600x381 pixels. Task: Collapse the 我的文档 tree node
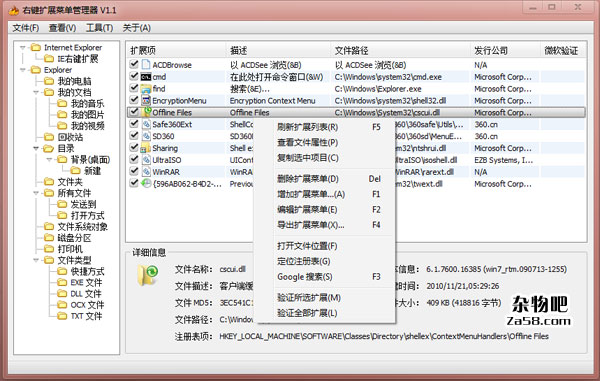(36, 93)
